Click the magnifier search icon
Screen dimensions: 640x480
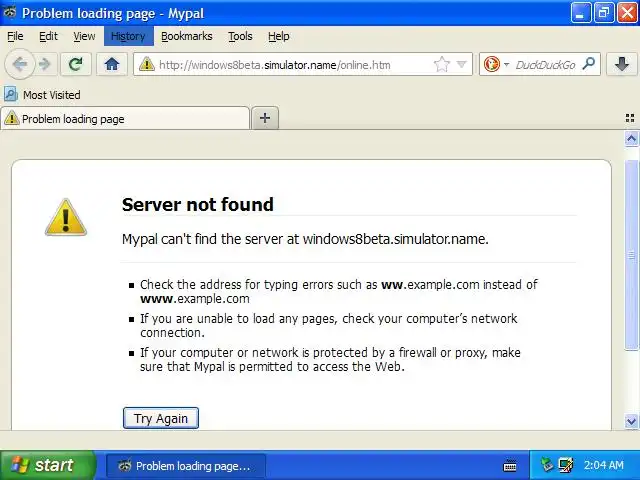tap(589, 64)
